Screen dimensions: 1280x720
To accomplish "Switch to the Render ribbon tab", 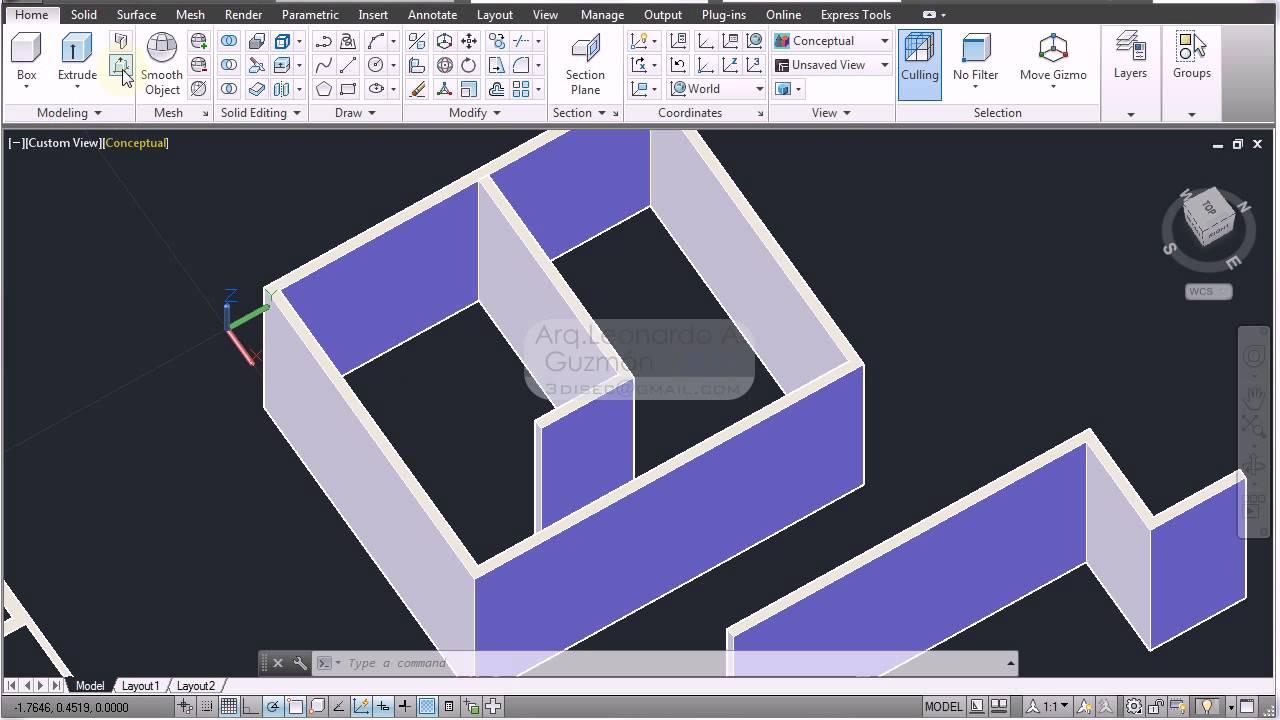I will click(x=243, y=15).
